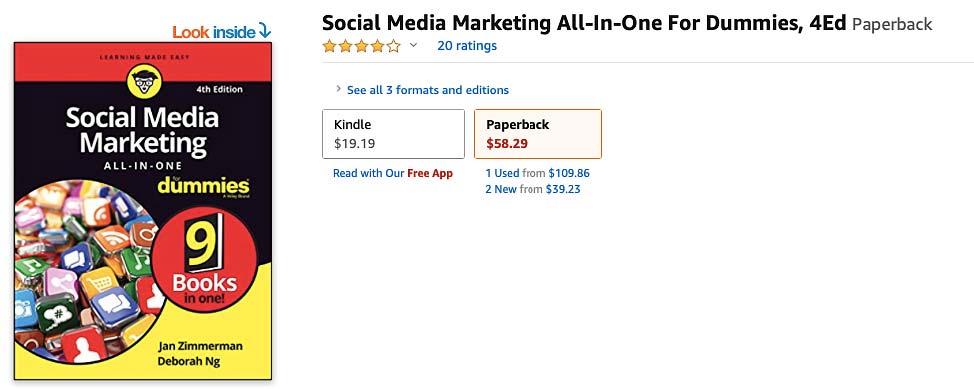Click the book cover thumbnail
This screenshot has width=974, height=389.
[x=143, y=211]
